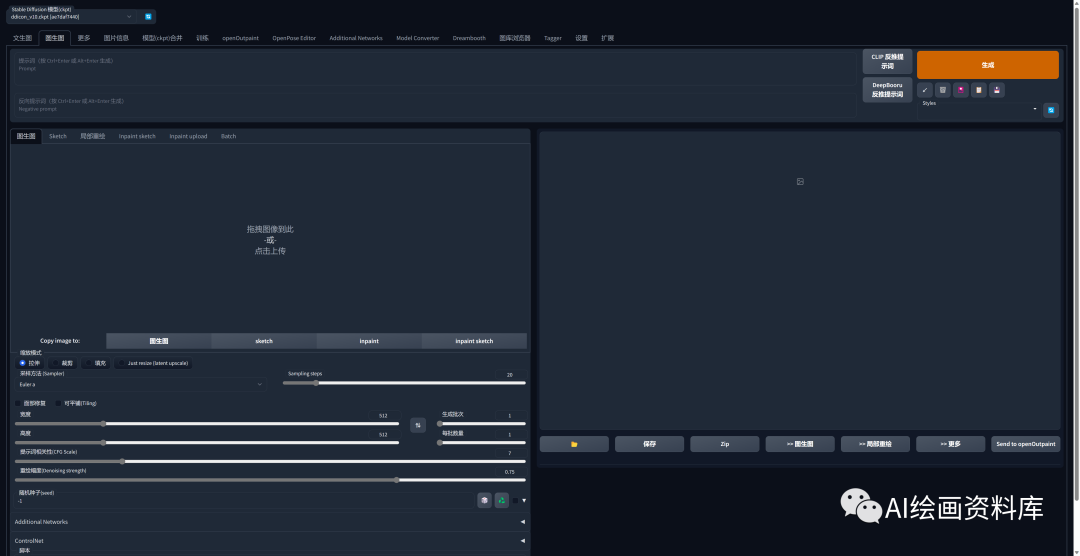Click the seed input field showing -1
Screen dimensions: 1080x556
(x=245, y=501)
